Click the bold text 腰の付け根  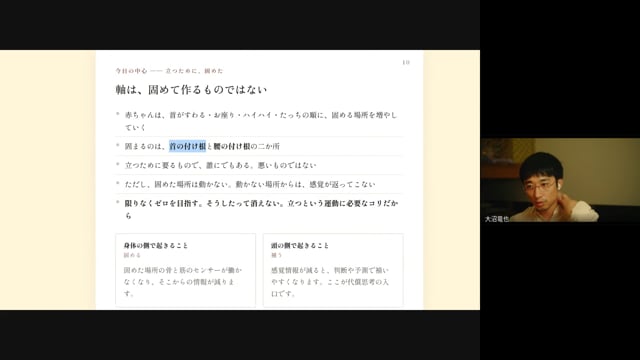click(231, 146)
